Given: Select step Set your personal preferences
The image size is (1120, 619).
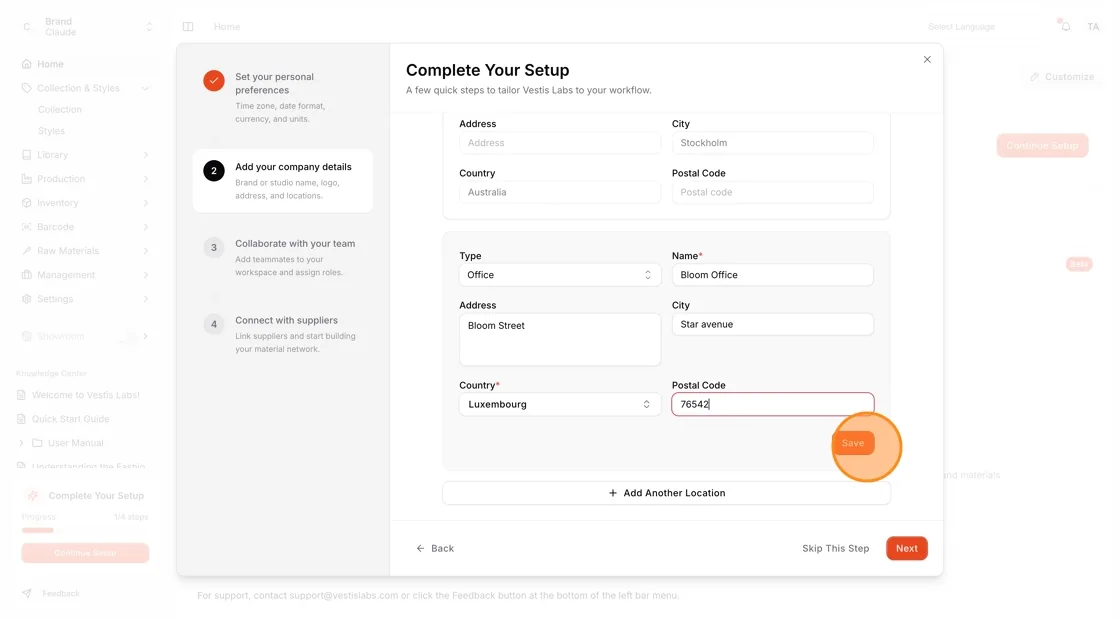Looking at the screenshot, I should (283, 97).
